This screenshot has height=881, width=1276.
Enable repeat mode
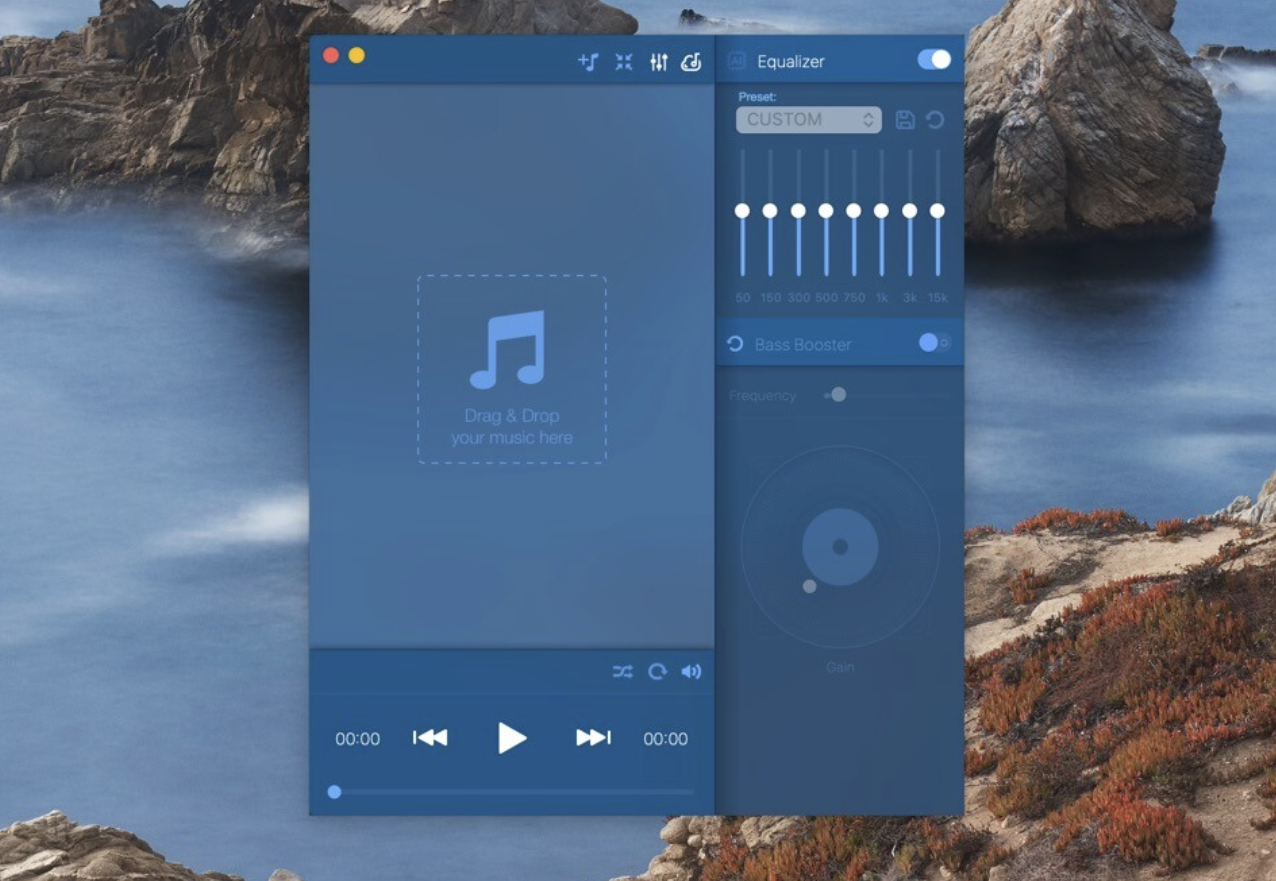657,672
